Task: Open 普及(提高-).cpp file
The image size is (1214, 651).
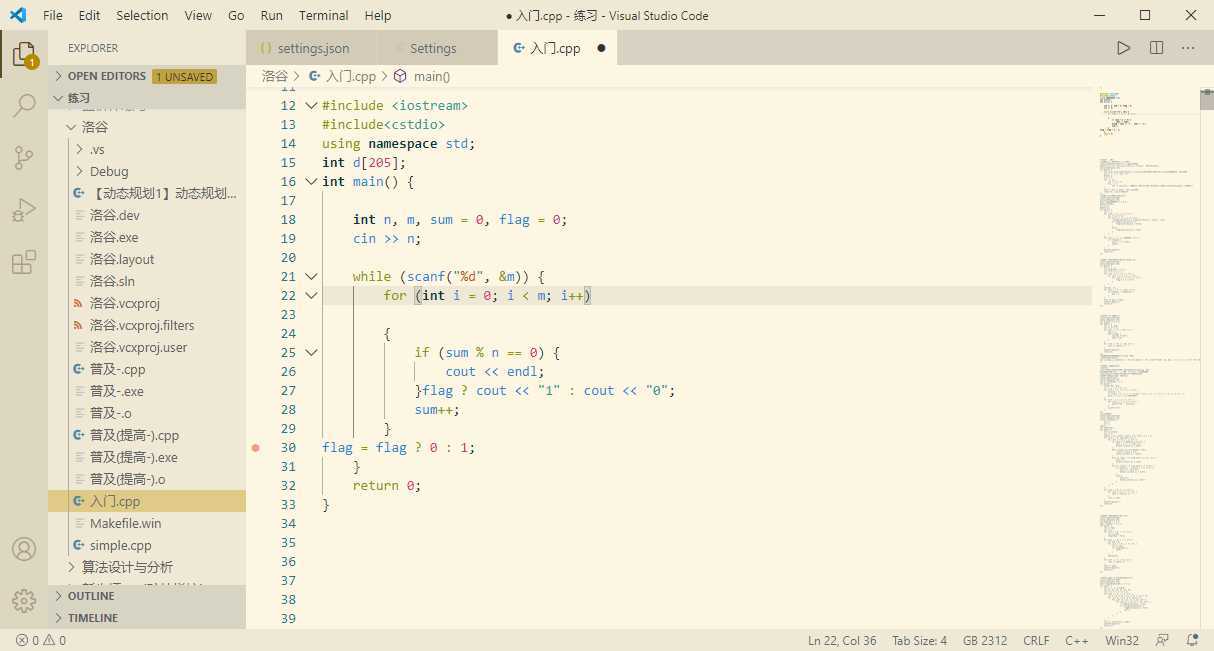Action: (x=146, y=435)
